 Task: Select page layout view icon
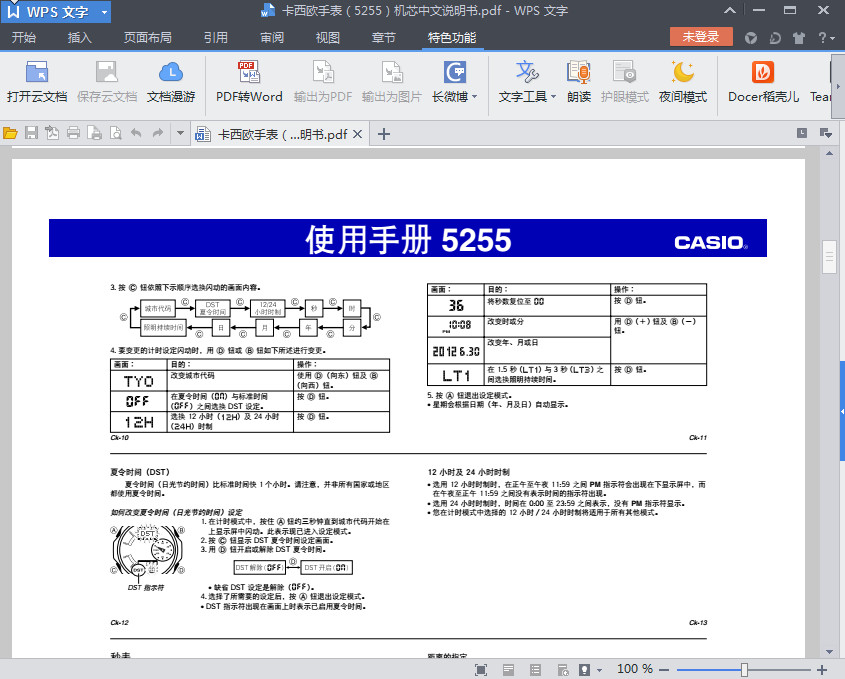(508, 670)
